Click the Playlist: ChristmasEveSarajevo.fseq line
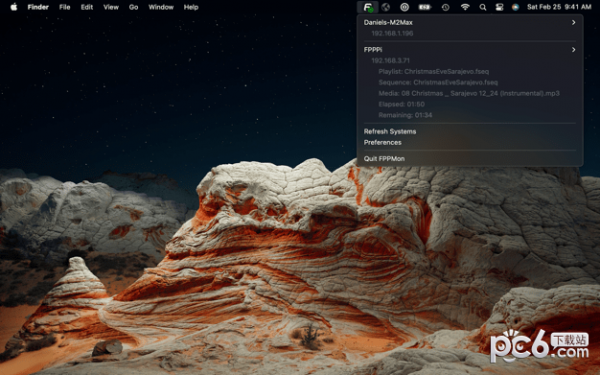The width and height of the screenshot is (600, 375). pos(434,72)
